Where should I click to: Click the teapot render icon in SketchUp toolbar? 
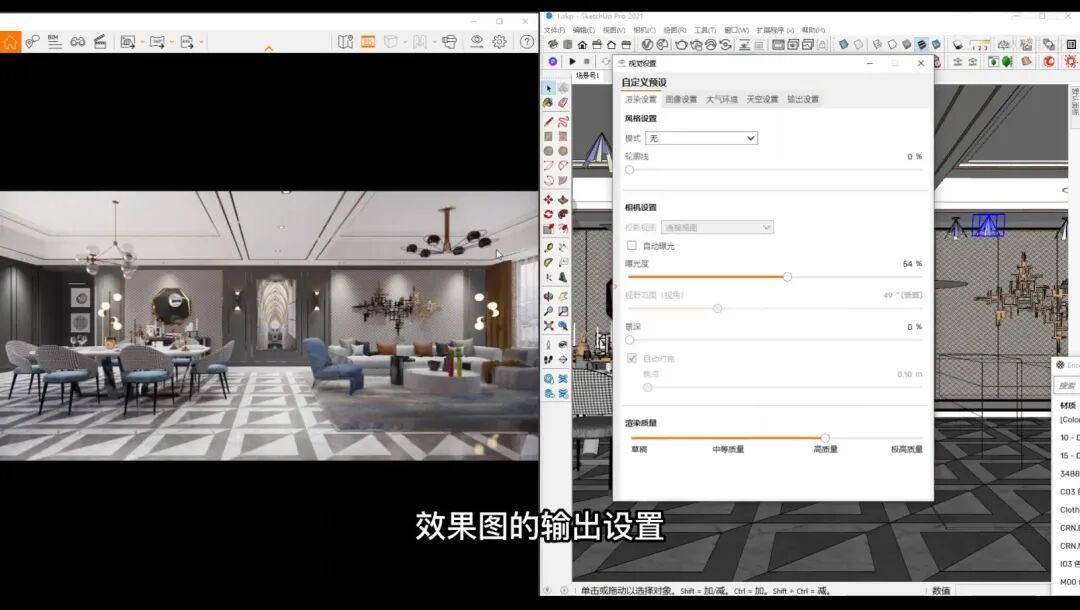tap(681, 45)
